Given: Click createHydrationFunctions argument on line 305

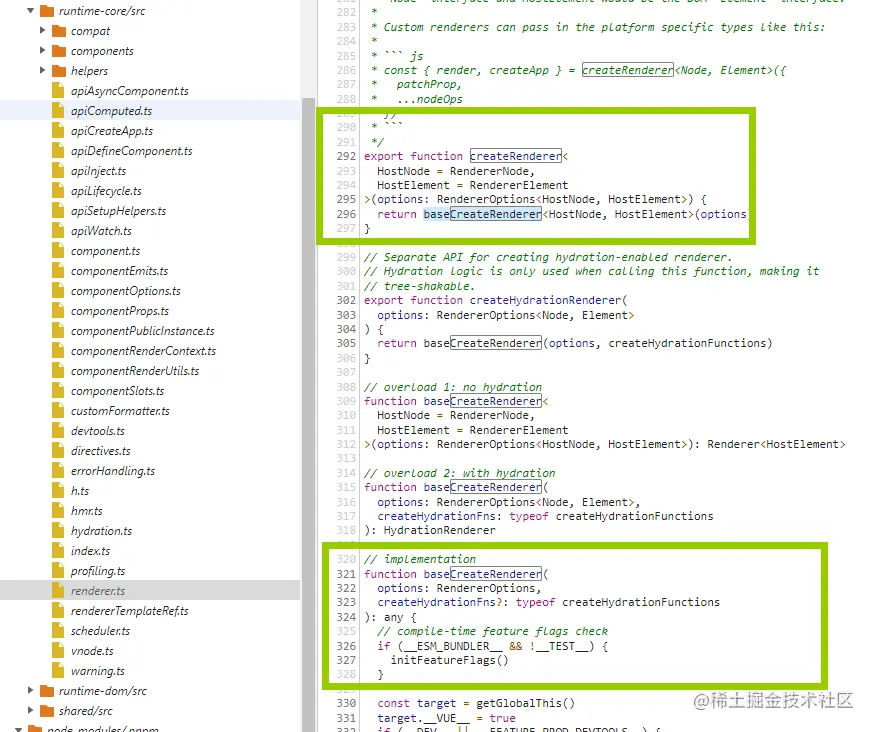Looking at the screenshot, I should 687,343.
